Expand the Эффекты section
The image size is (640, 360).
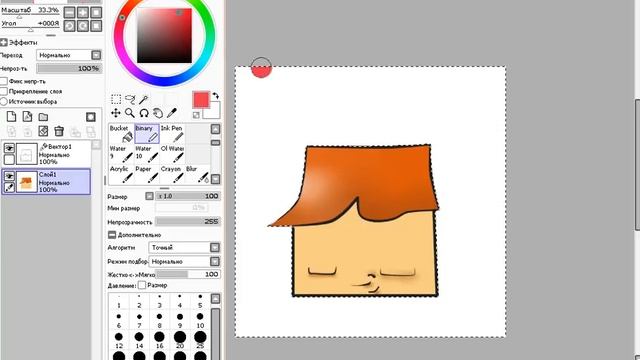(4, 42)
